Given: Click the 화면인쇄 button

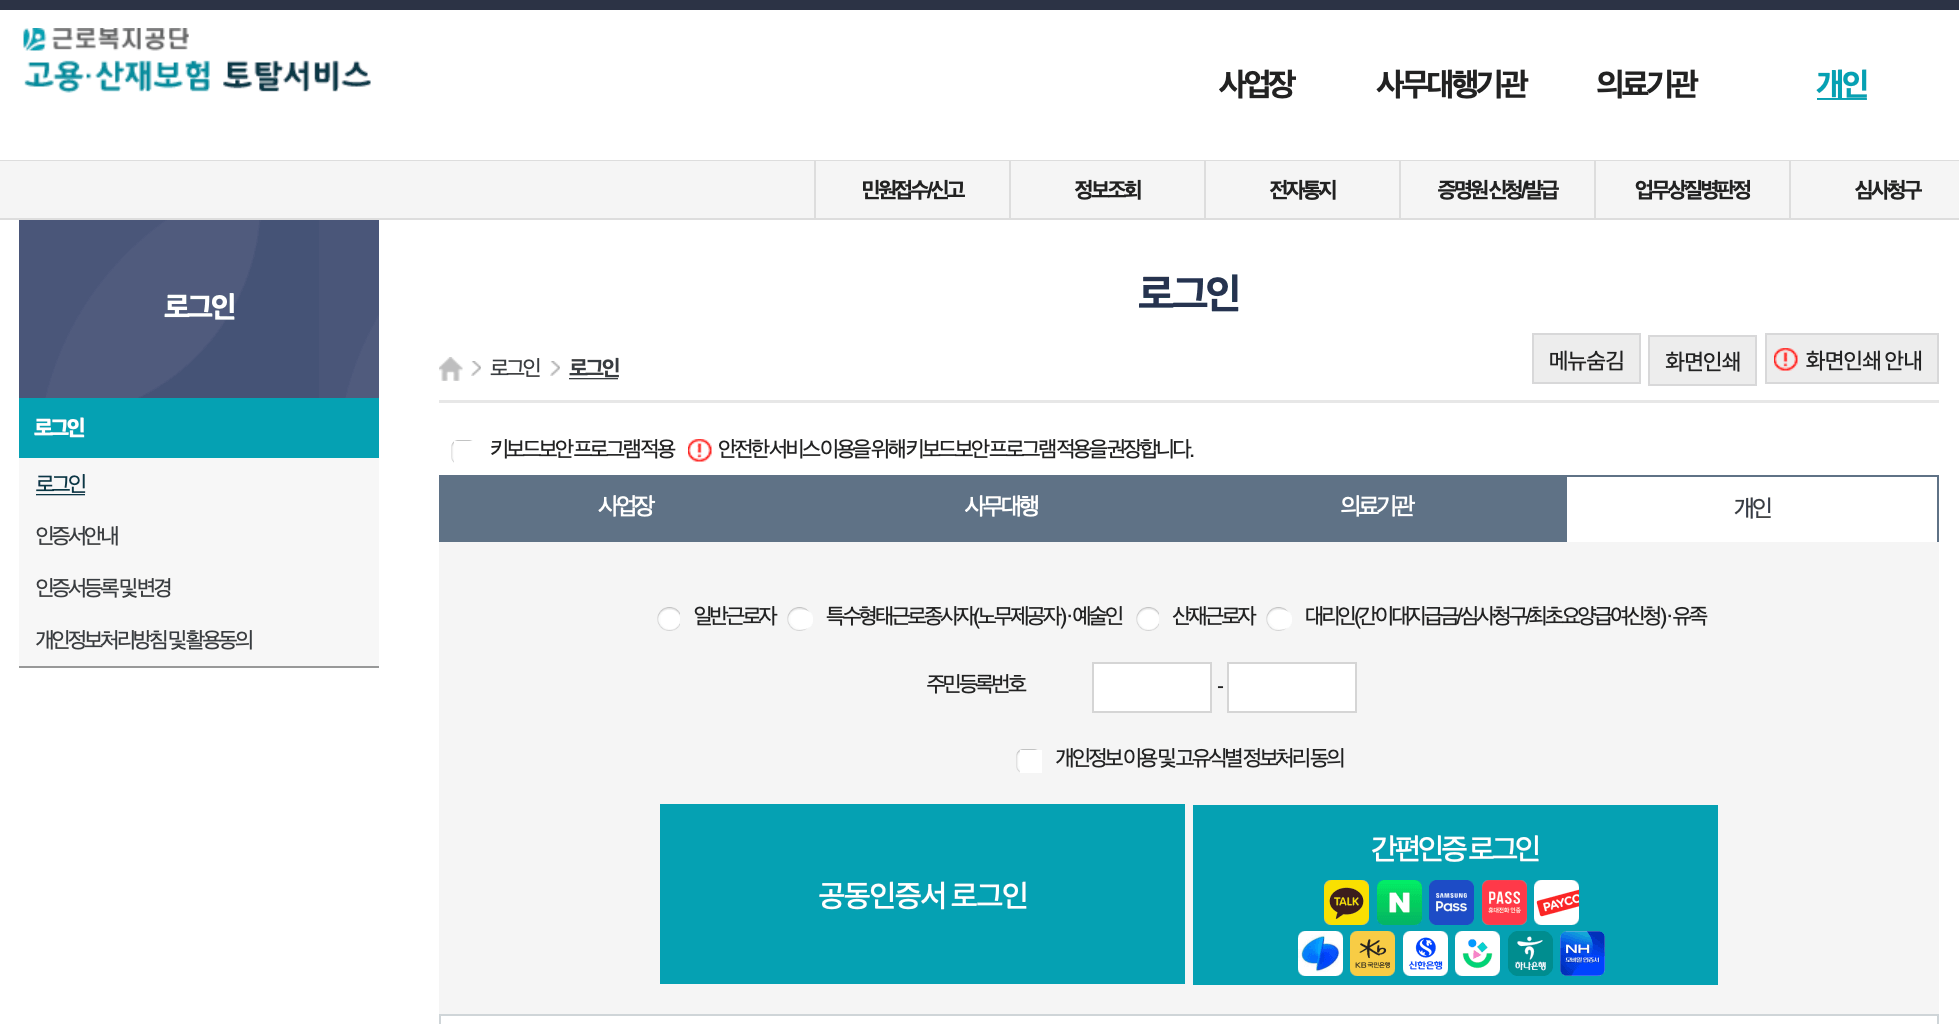Looking at the screenshot, I should 1702,360.
